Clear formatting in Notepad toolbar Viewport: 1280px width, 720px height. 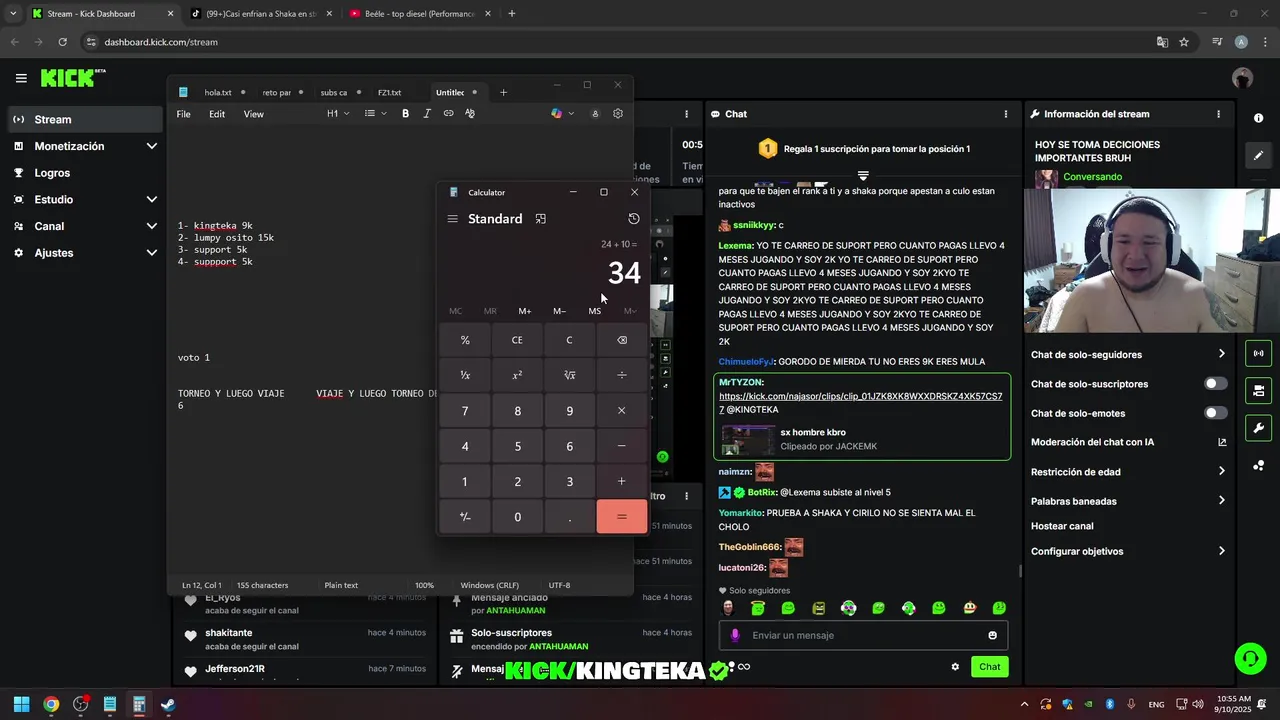[470, 114]
